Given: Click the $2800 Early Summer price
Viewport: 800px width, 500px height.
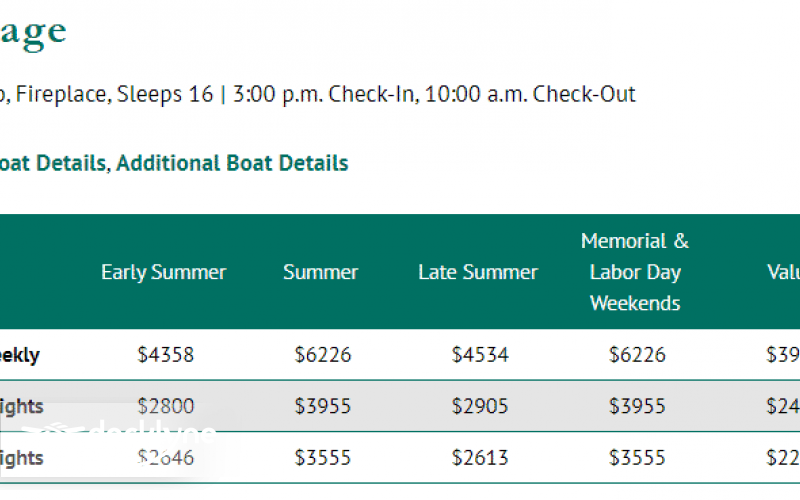Looking at the screenshot, I should 166,407.
